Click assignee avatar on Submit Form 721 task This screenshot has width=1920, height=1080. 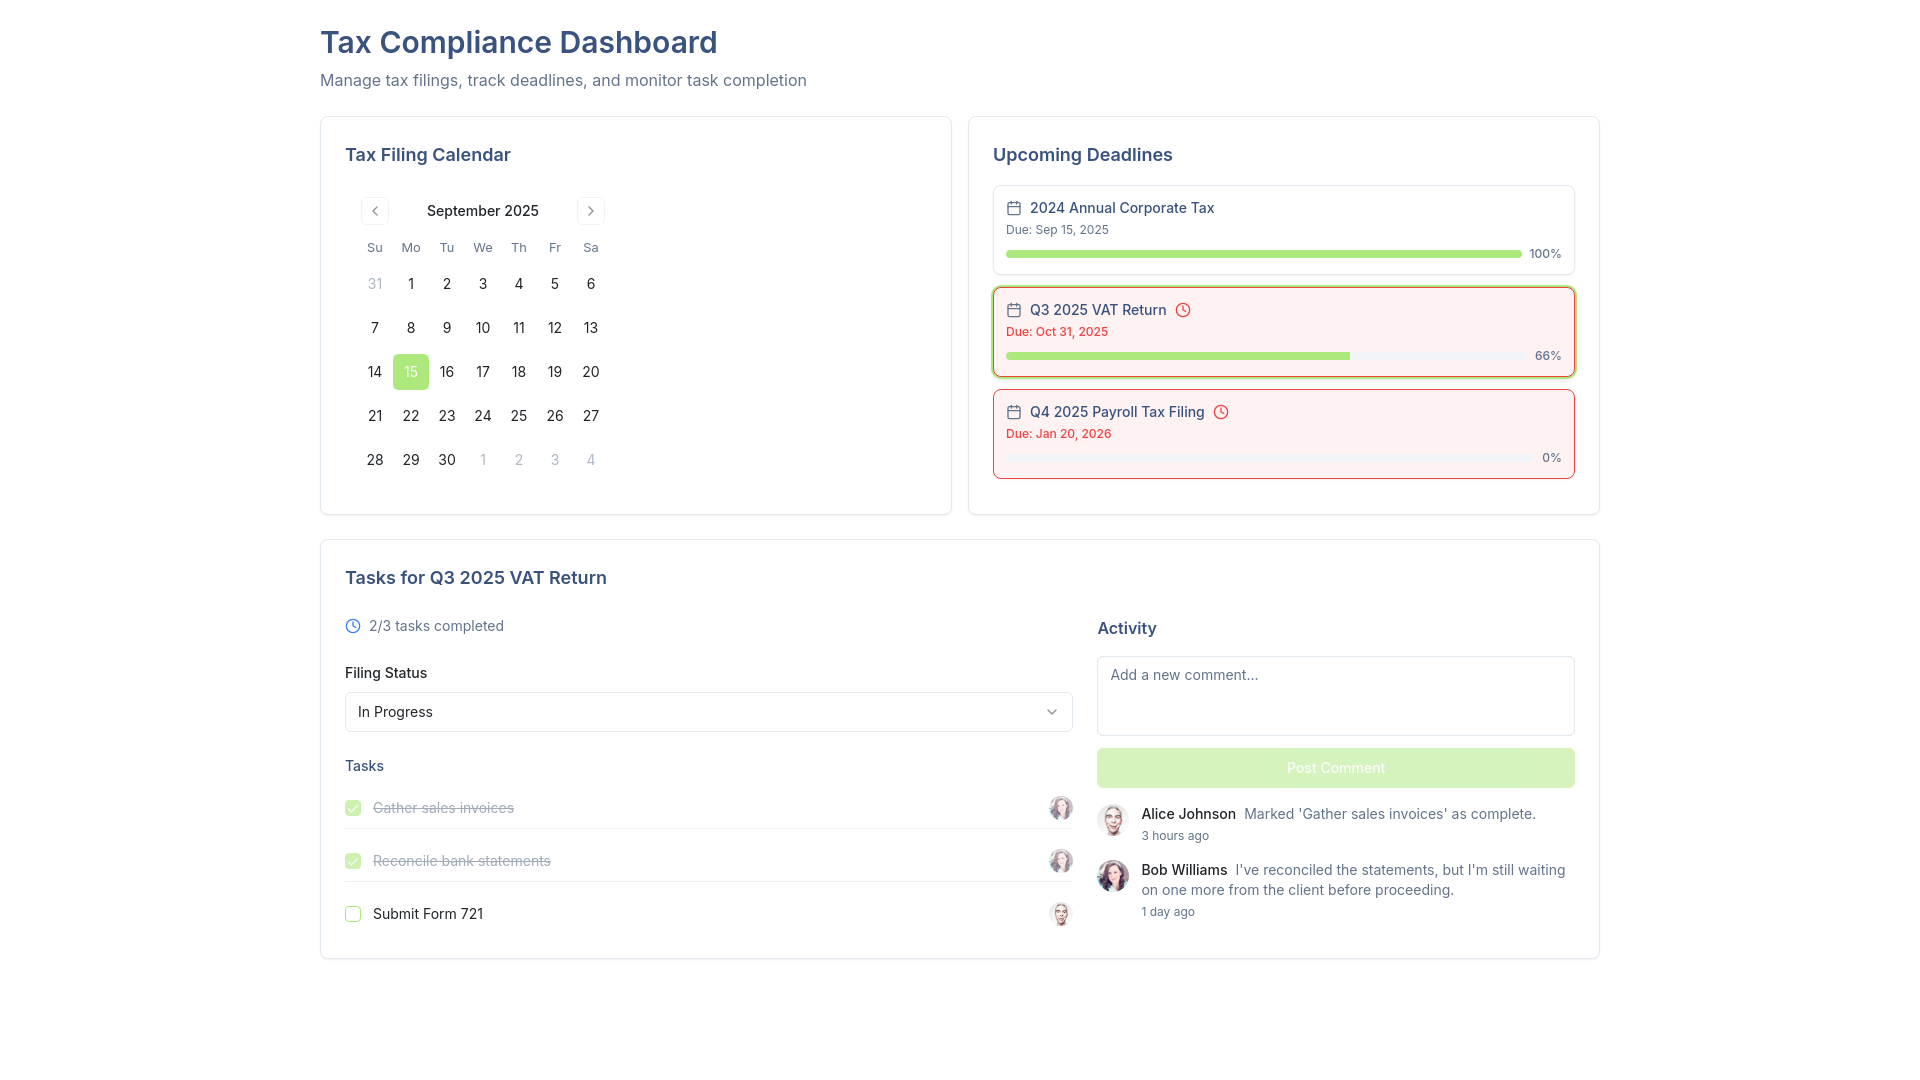(1061, 914)
